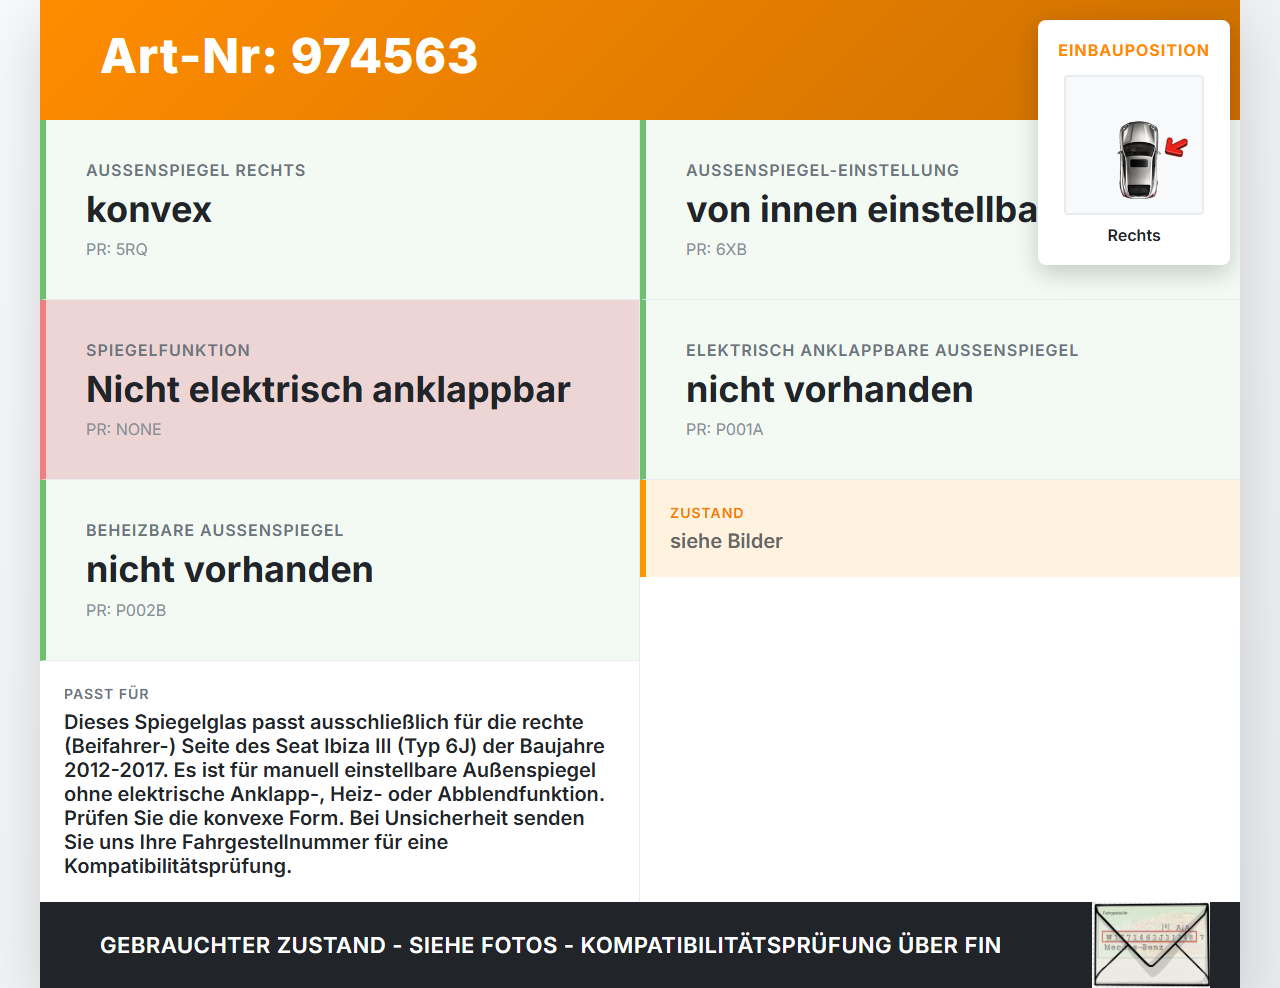Click the Seat Ibiza III compatibility paragraph
The height and width of the screenshot is (988, 1280).
335,794
